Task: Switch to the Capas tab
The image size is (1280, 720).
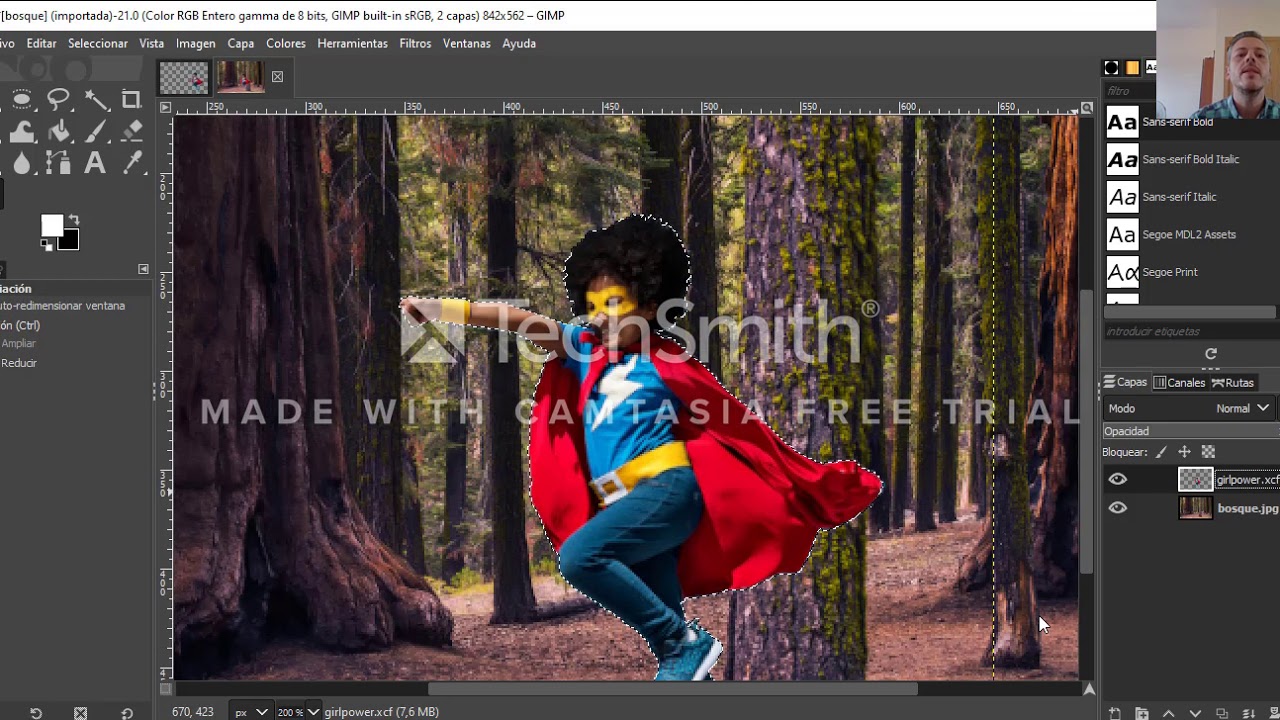Action: click(x=1125, y=382)
